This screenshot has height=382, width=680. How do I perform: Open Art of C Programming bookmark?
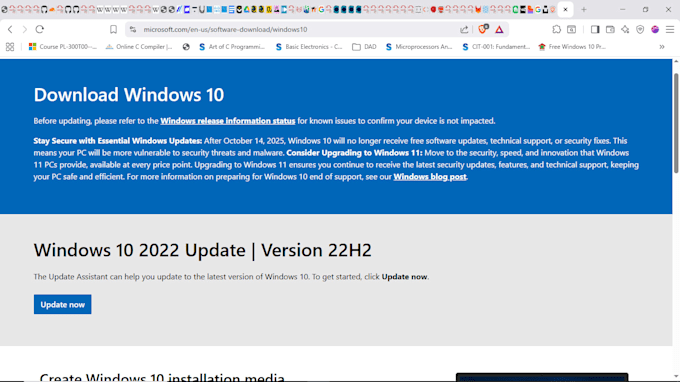(232, 47)
